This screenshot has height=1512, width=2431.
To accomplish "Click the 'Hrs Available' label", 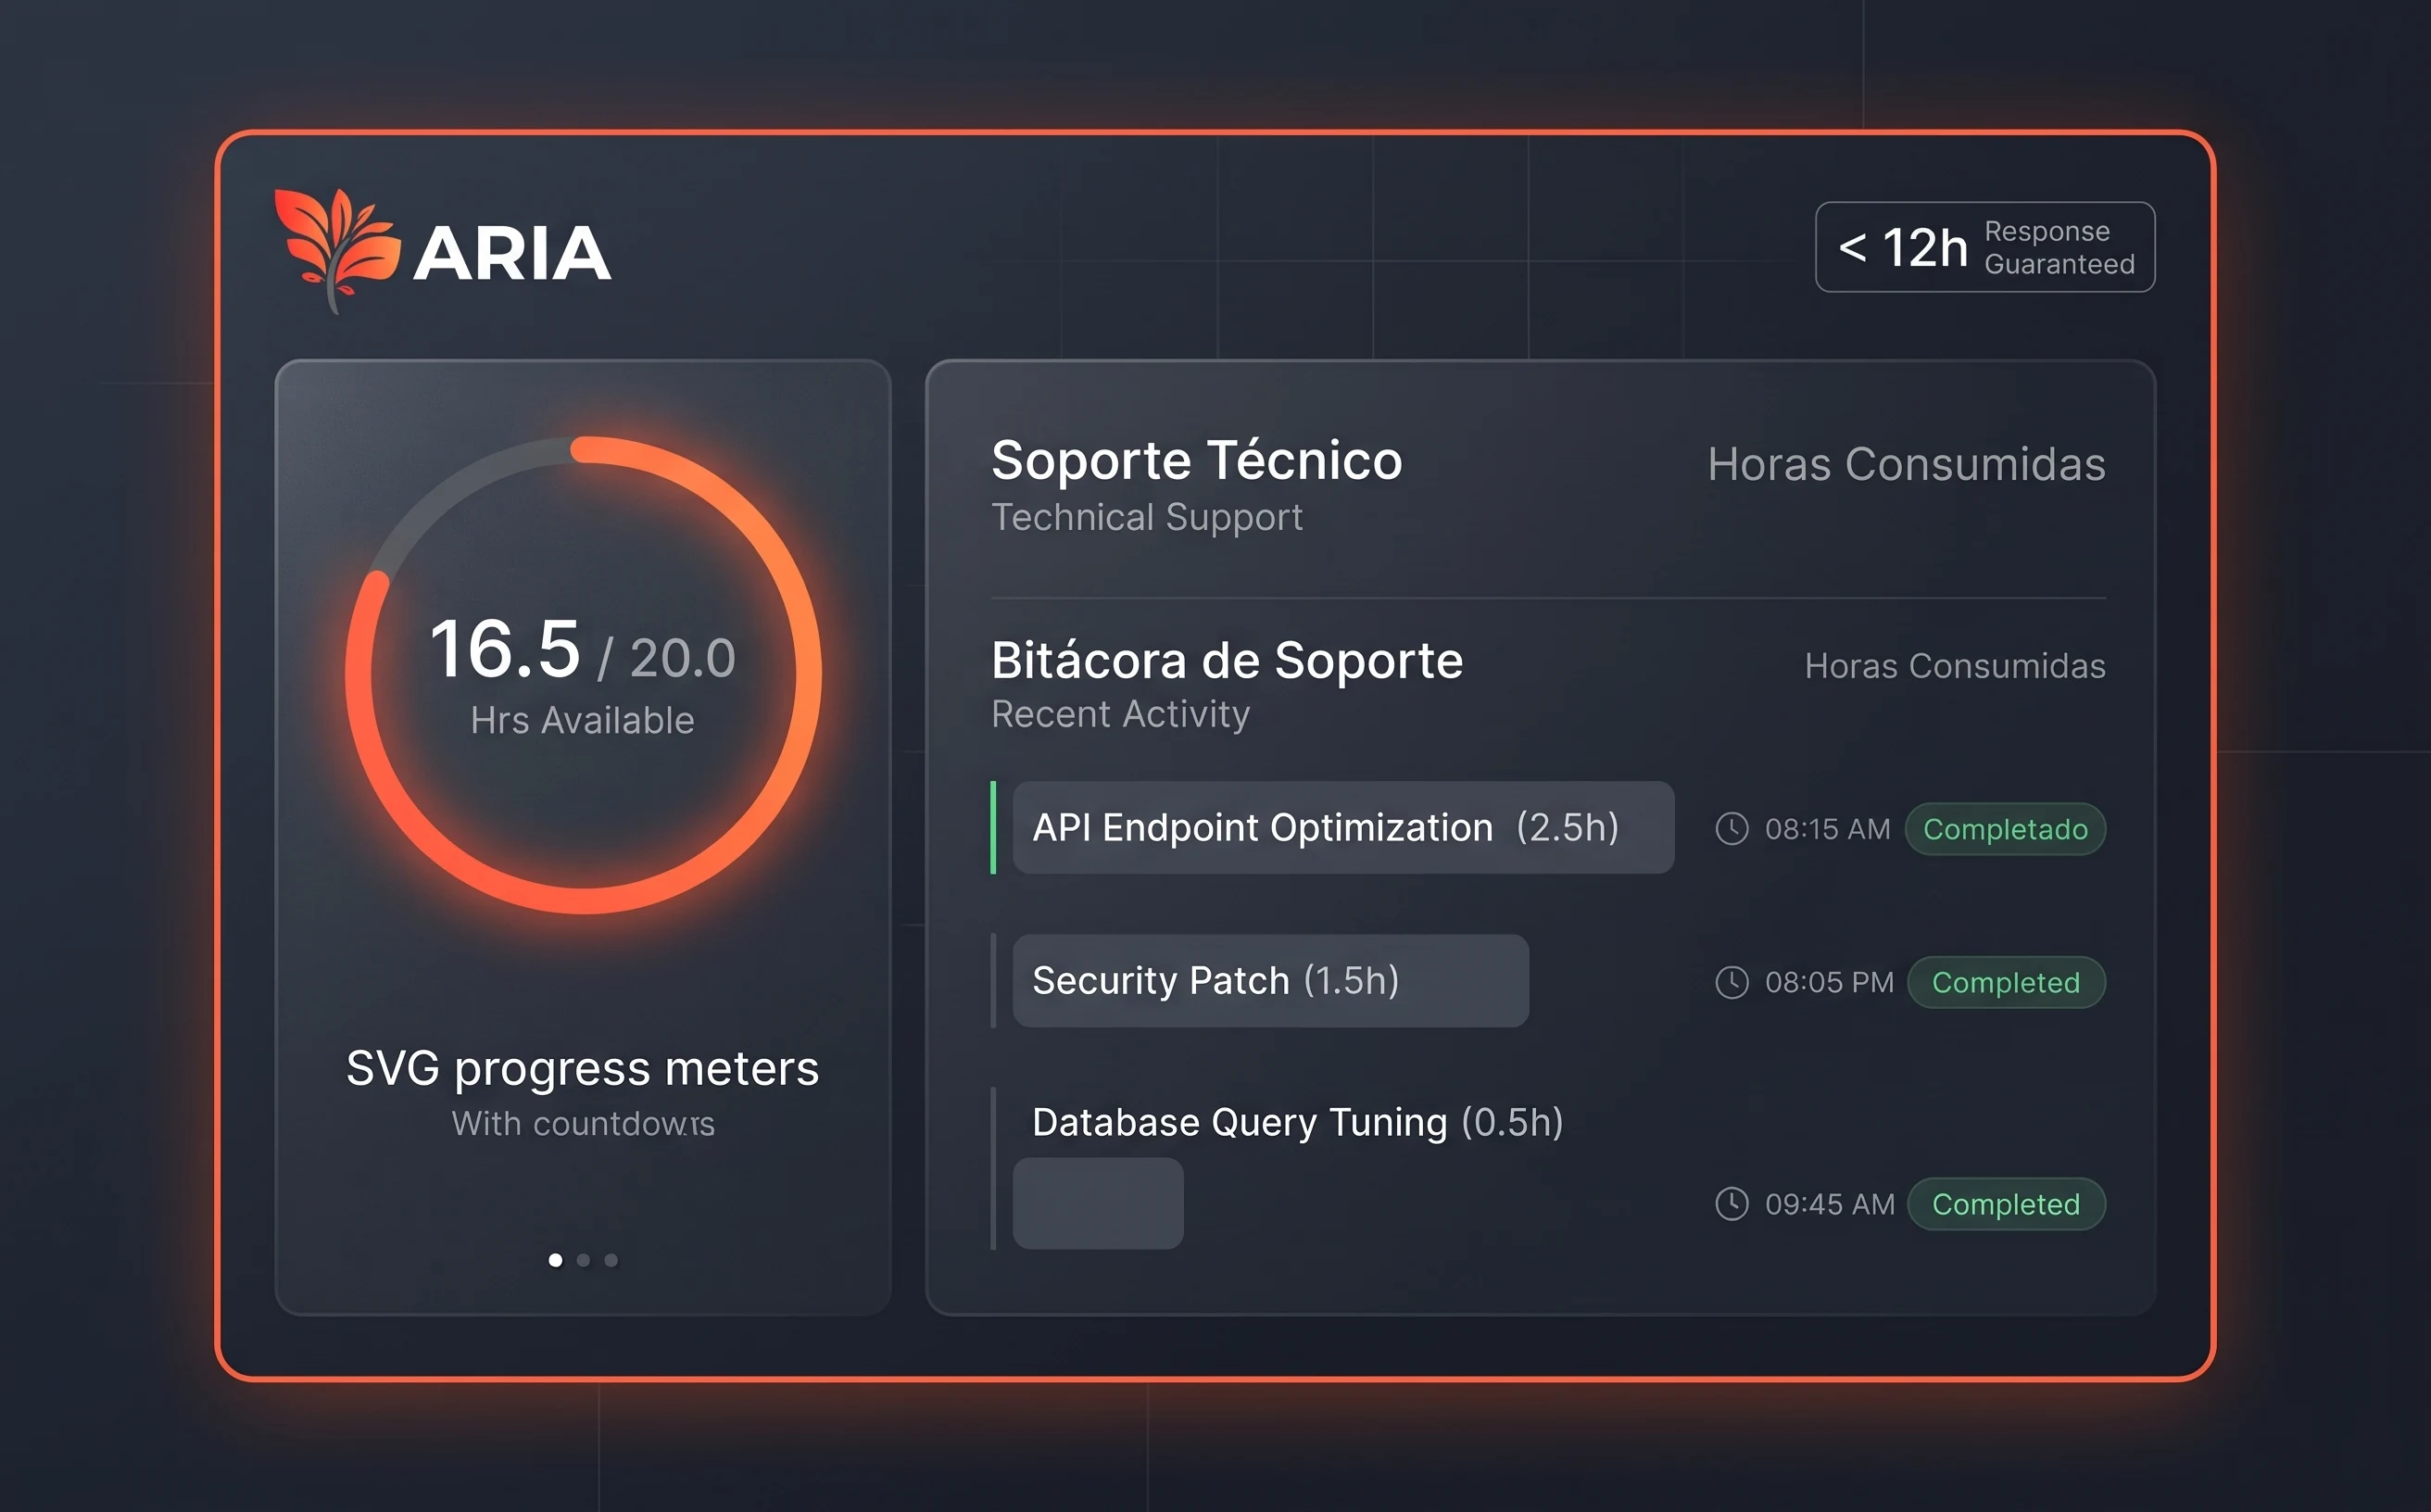I will (583, 720).
